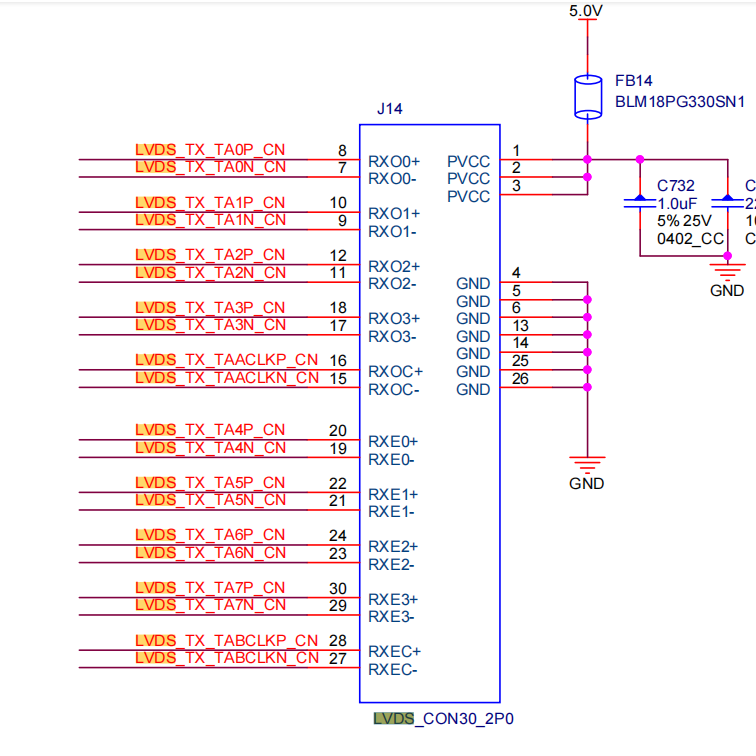Select the FB14 ferrite bead symbol
The image size is (756, 756).
coord(588,97)
